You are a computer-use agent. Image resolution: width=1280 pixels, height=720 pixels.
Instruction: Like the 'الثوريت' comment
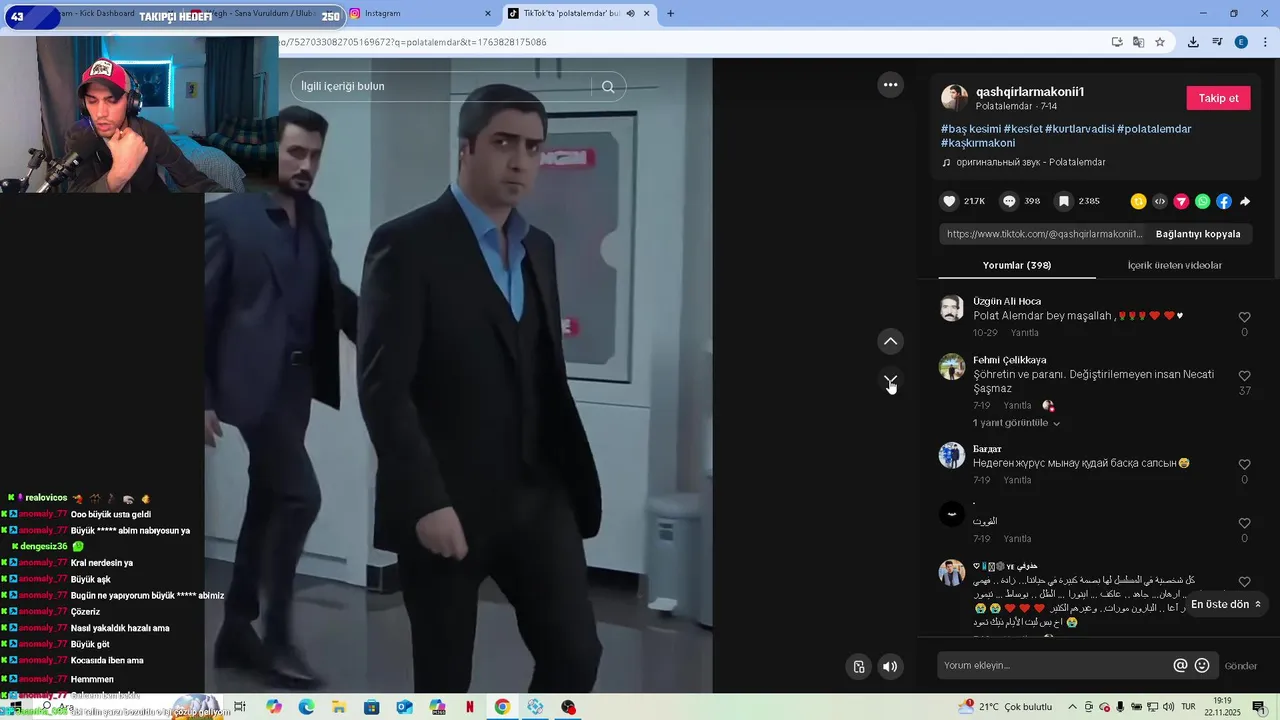click(x=1244, y=523)
